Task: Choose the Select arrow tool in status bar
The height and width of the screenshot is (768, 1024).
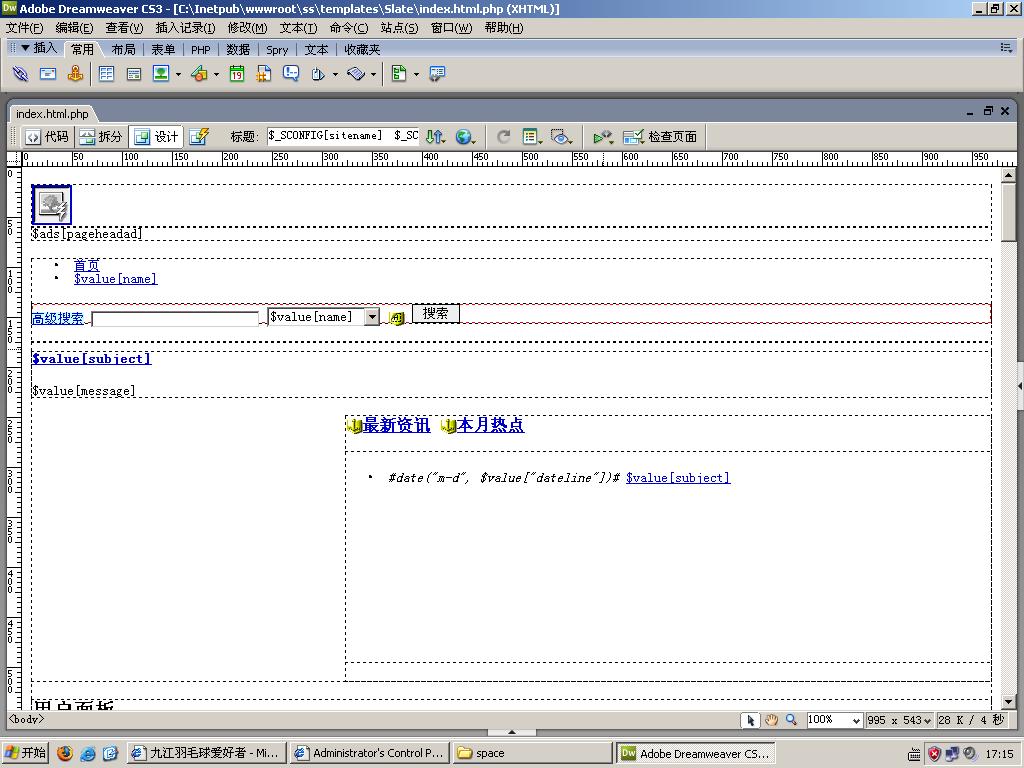Action: [x=750, y=720]
